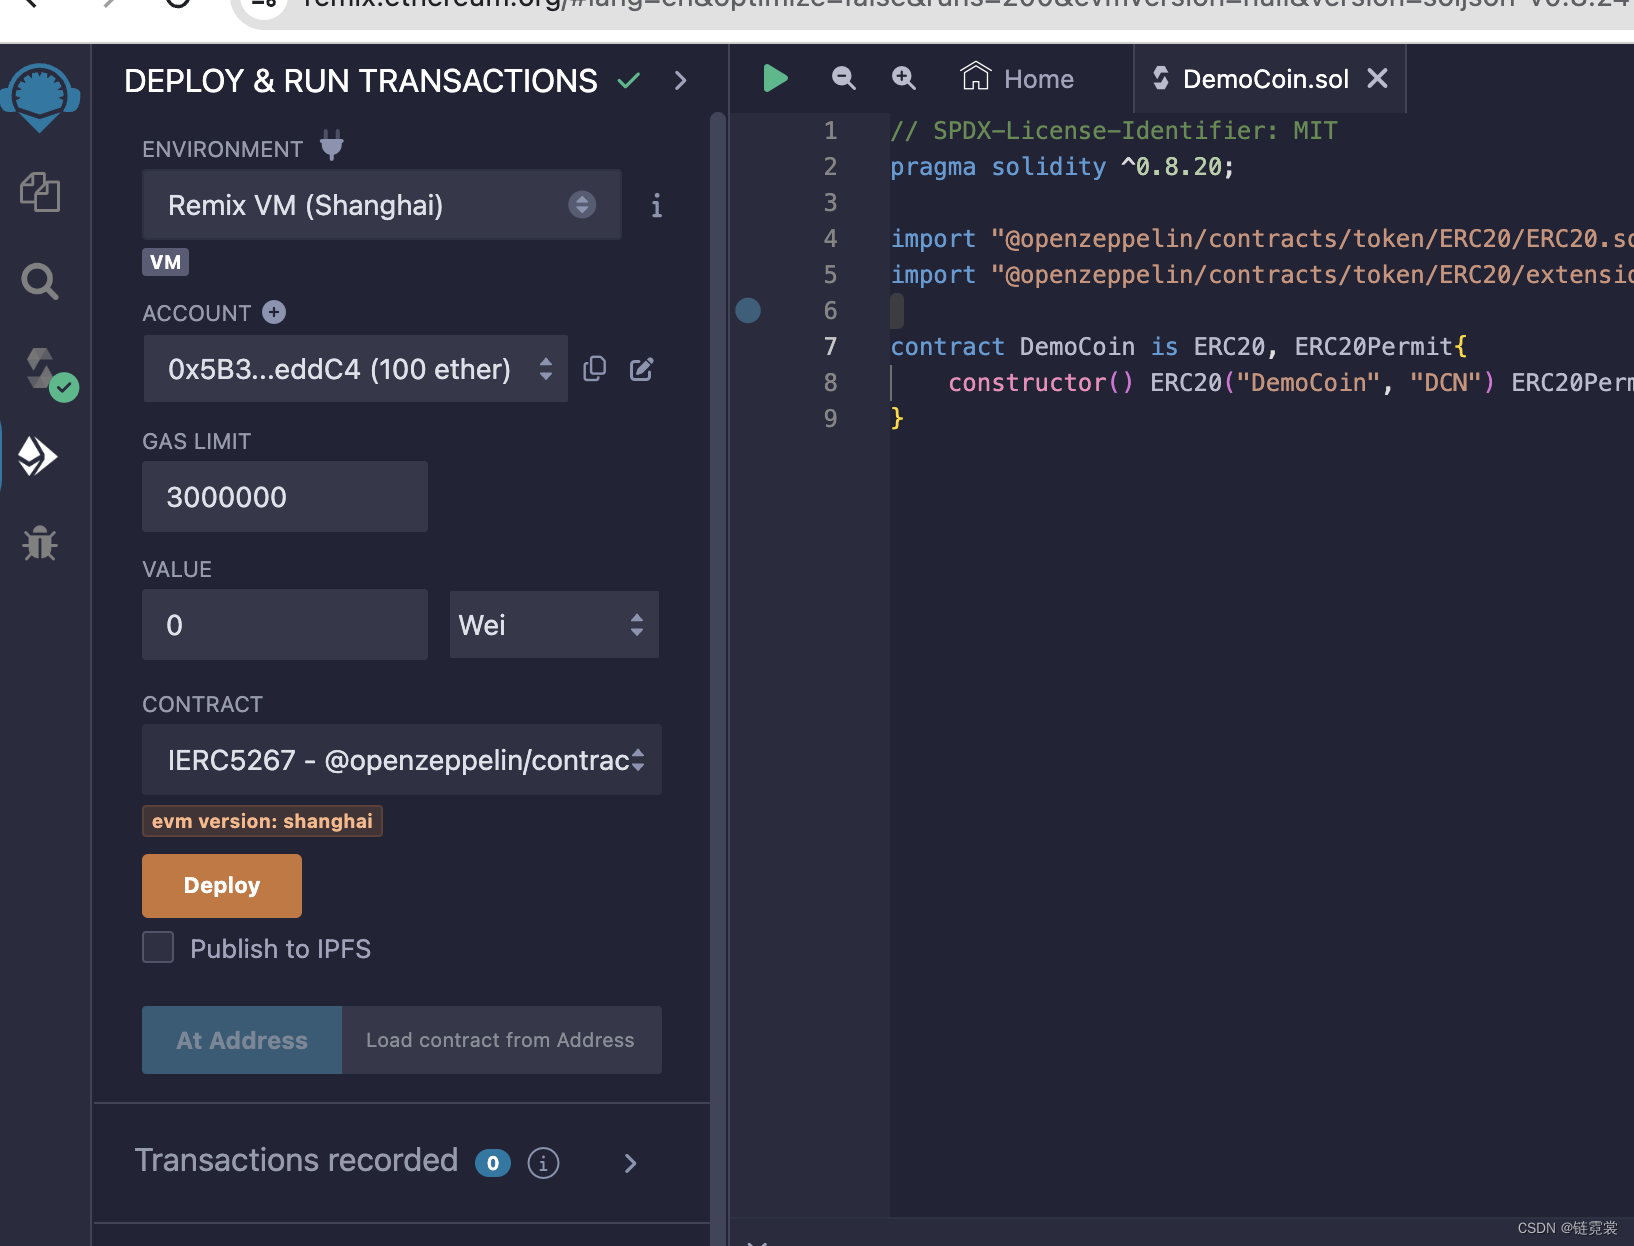Click the At Address button

click(x=242, y=1040)
